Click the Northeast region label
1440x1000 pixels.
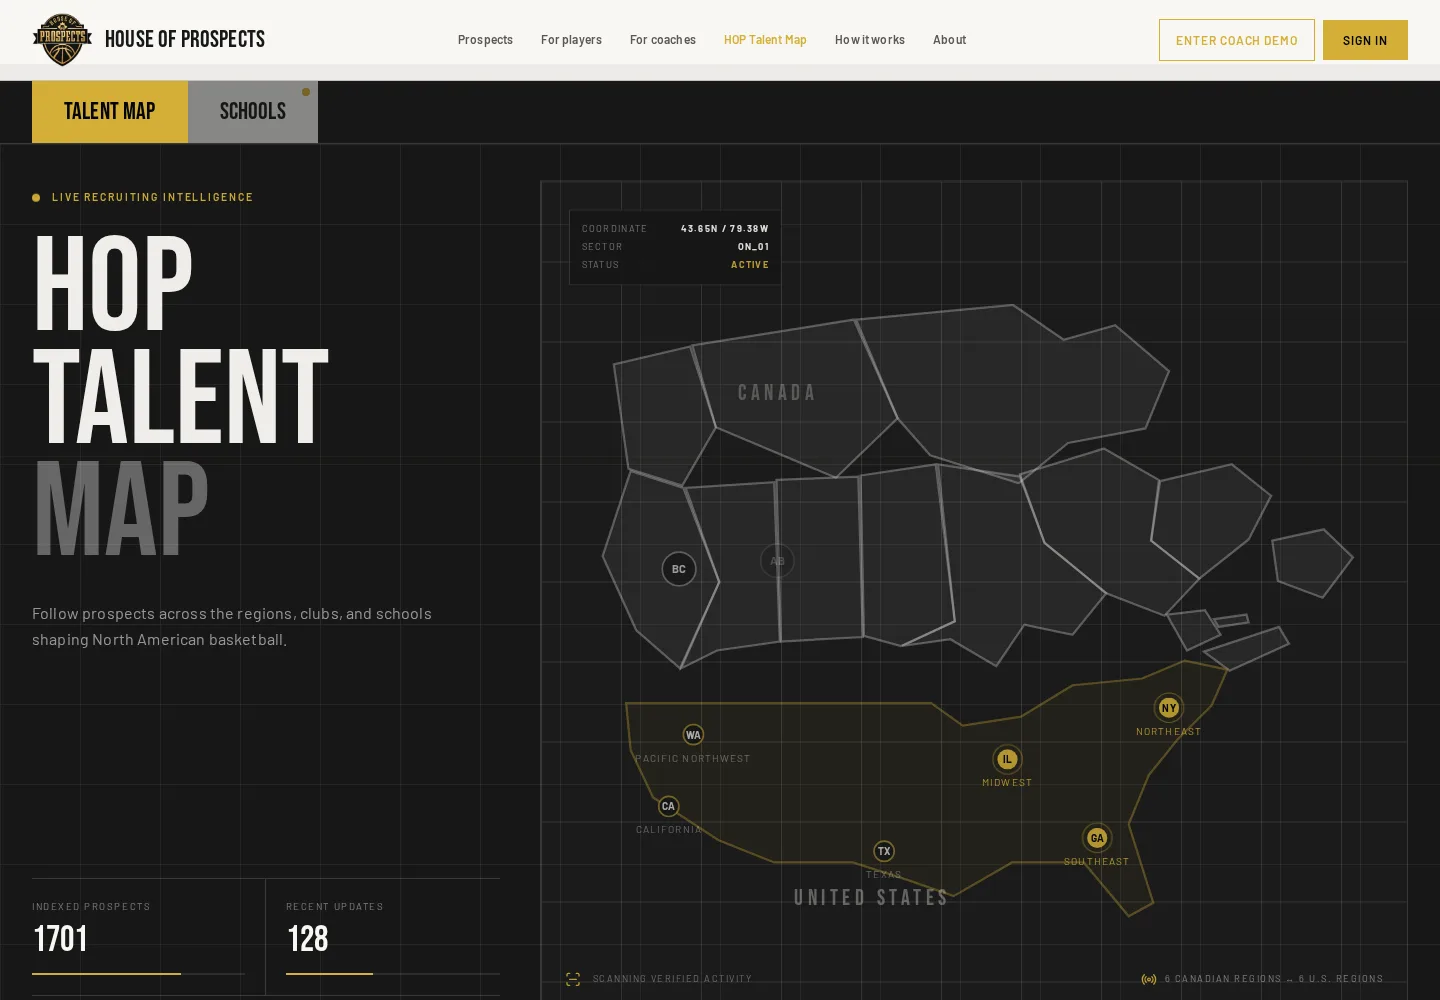point(1168,732)
